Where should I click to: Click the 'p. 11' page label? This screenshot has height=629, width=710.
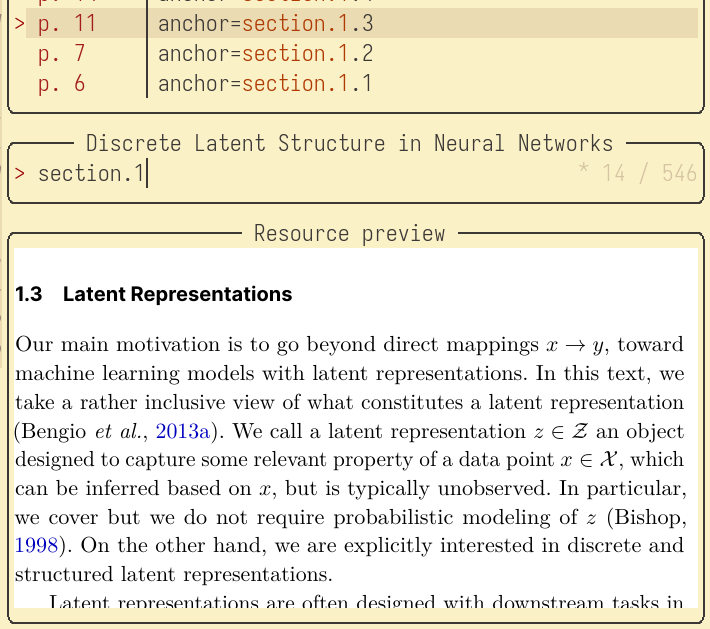tap(68, 23)
